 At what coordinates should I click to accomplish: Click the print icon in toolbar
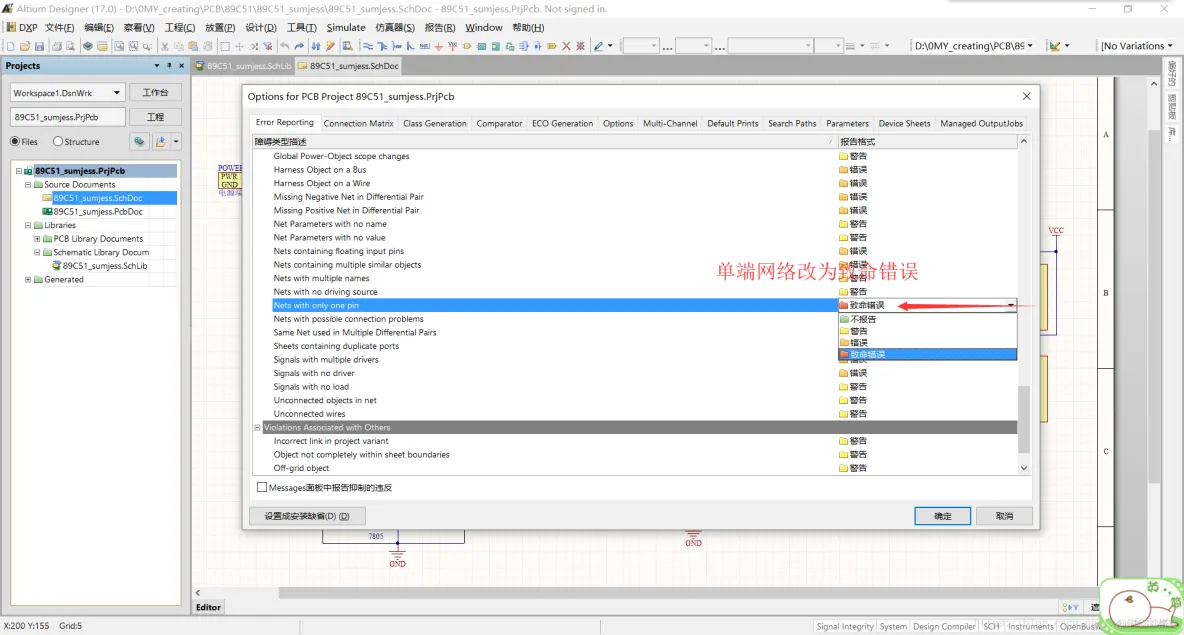(57, 46)
